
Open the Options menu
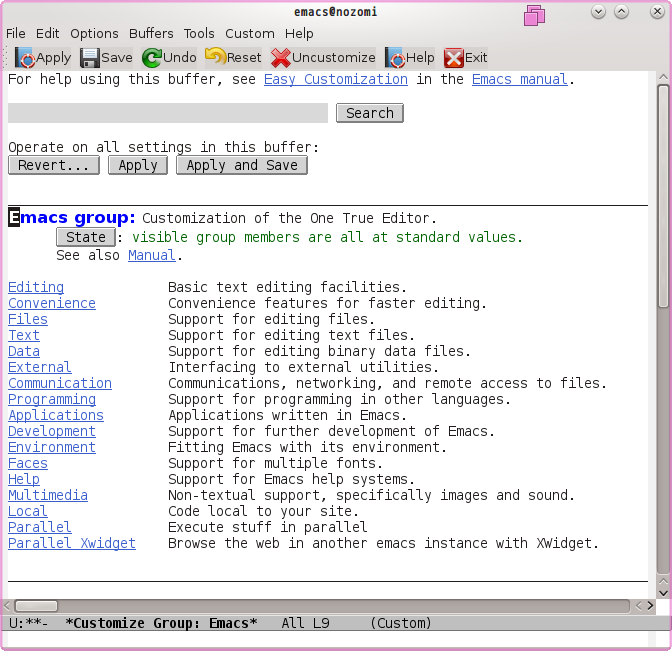point(94,33)
